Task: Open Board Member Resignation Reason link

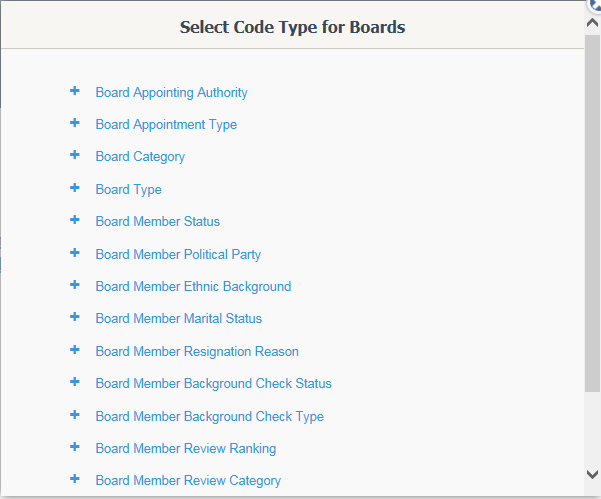Action: pyautogui.click(x=197, y=352)
